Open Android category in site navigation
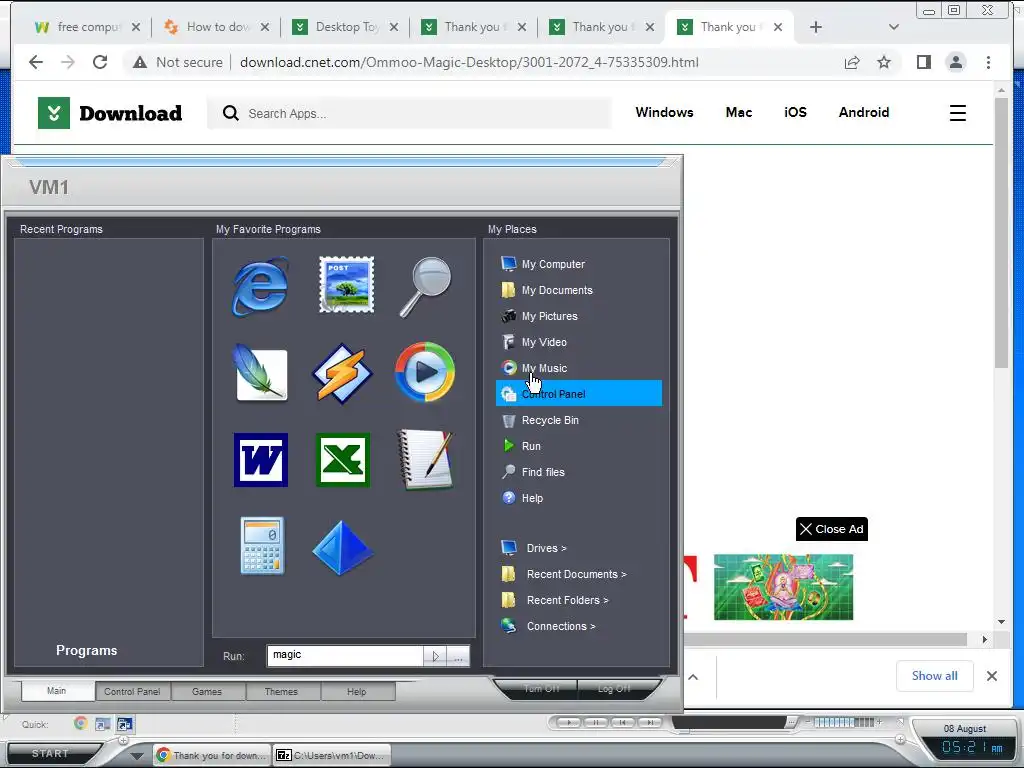The height and width of the screenshot is (768, 1024). point(864,112)
